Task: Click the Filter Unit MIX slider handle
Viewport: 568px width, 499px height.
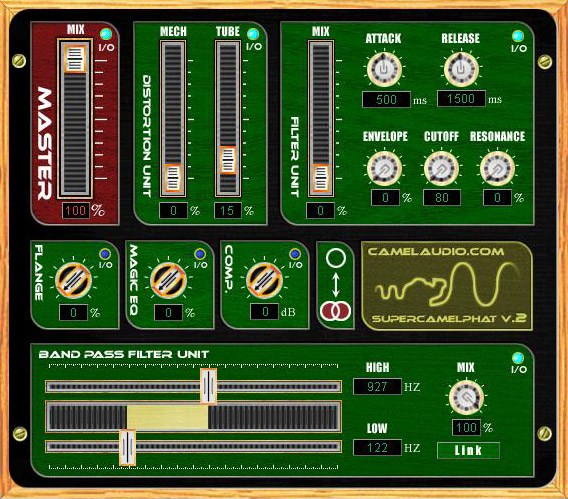Action: coord(321,178)
